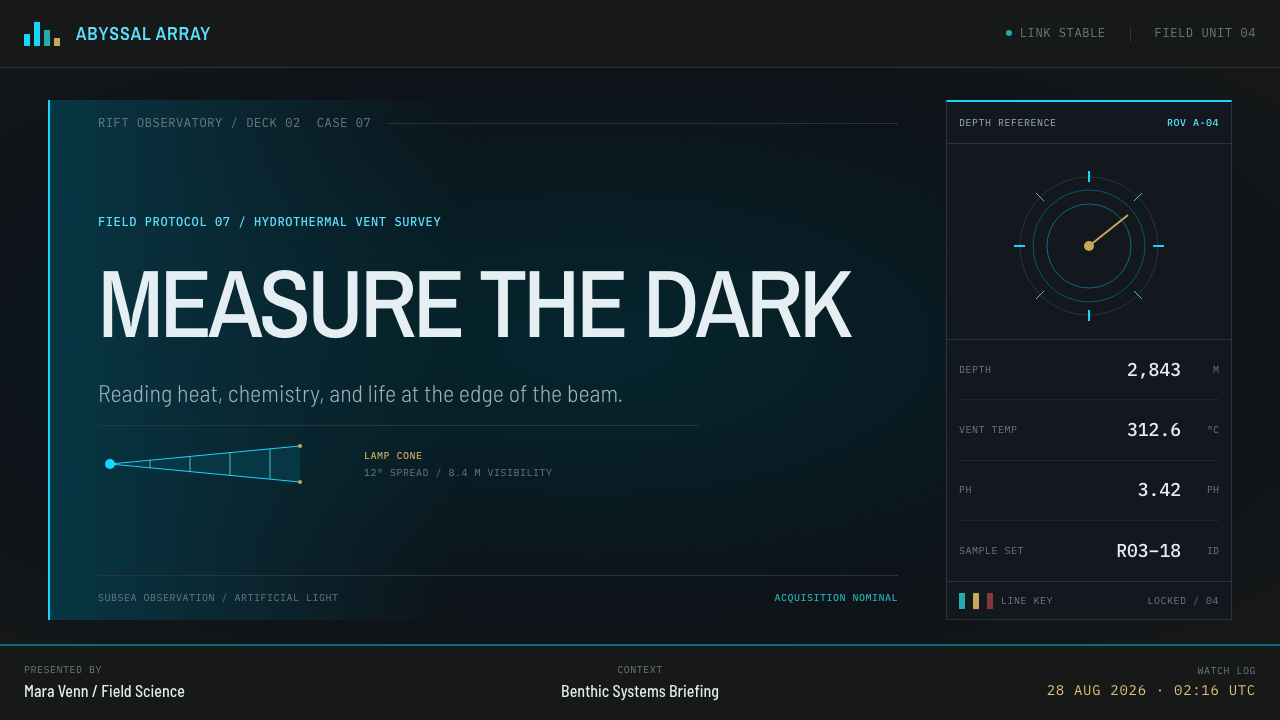1280x720 pixels.
Task: Click the LOCKED / 04 status
Action: pyautogui.click(x=1183, y=601)
